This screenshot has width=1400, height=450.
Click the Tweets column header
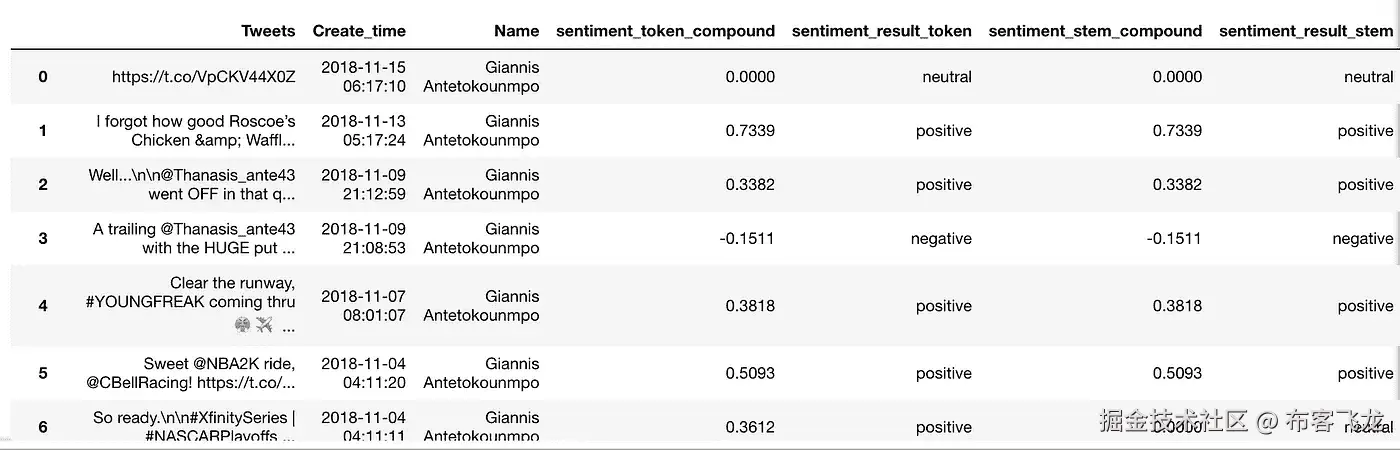coord(268,31)
